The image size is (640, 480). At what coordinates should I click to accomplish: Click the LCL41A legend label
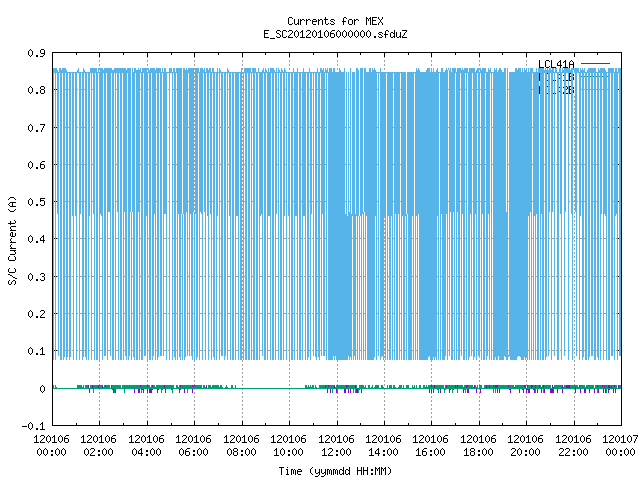point(556,64)
